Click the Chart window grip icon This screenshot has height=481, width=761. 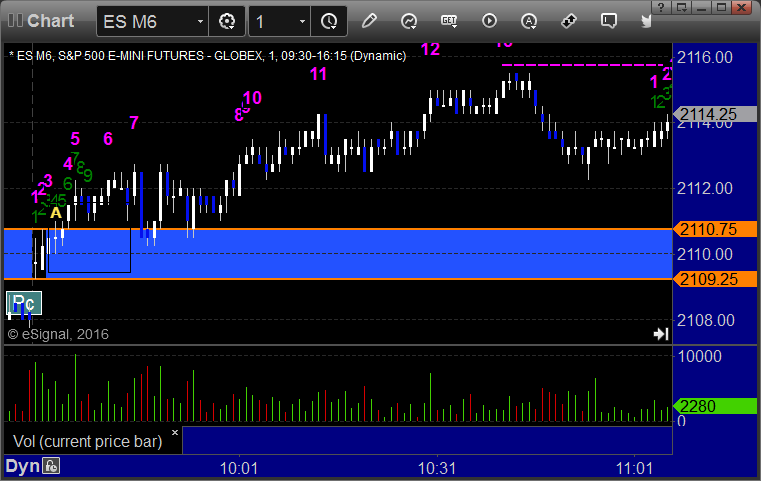[16, 20]
